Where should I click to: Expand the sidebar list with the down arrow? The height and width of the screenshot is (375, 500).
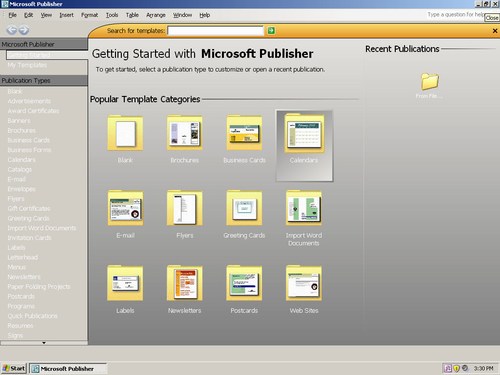pos(44,343)
